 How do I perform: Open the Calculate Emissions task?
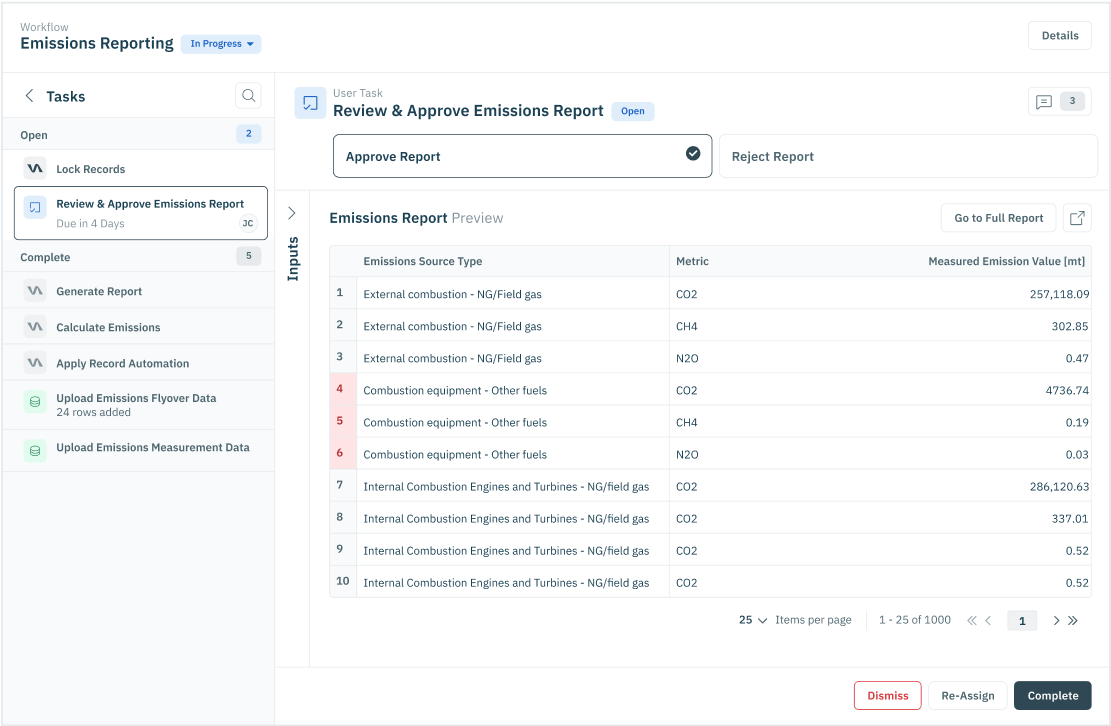coord(139,327)
